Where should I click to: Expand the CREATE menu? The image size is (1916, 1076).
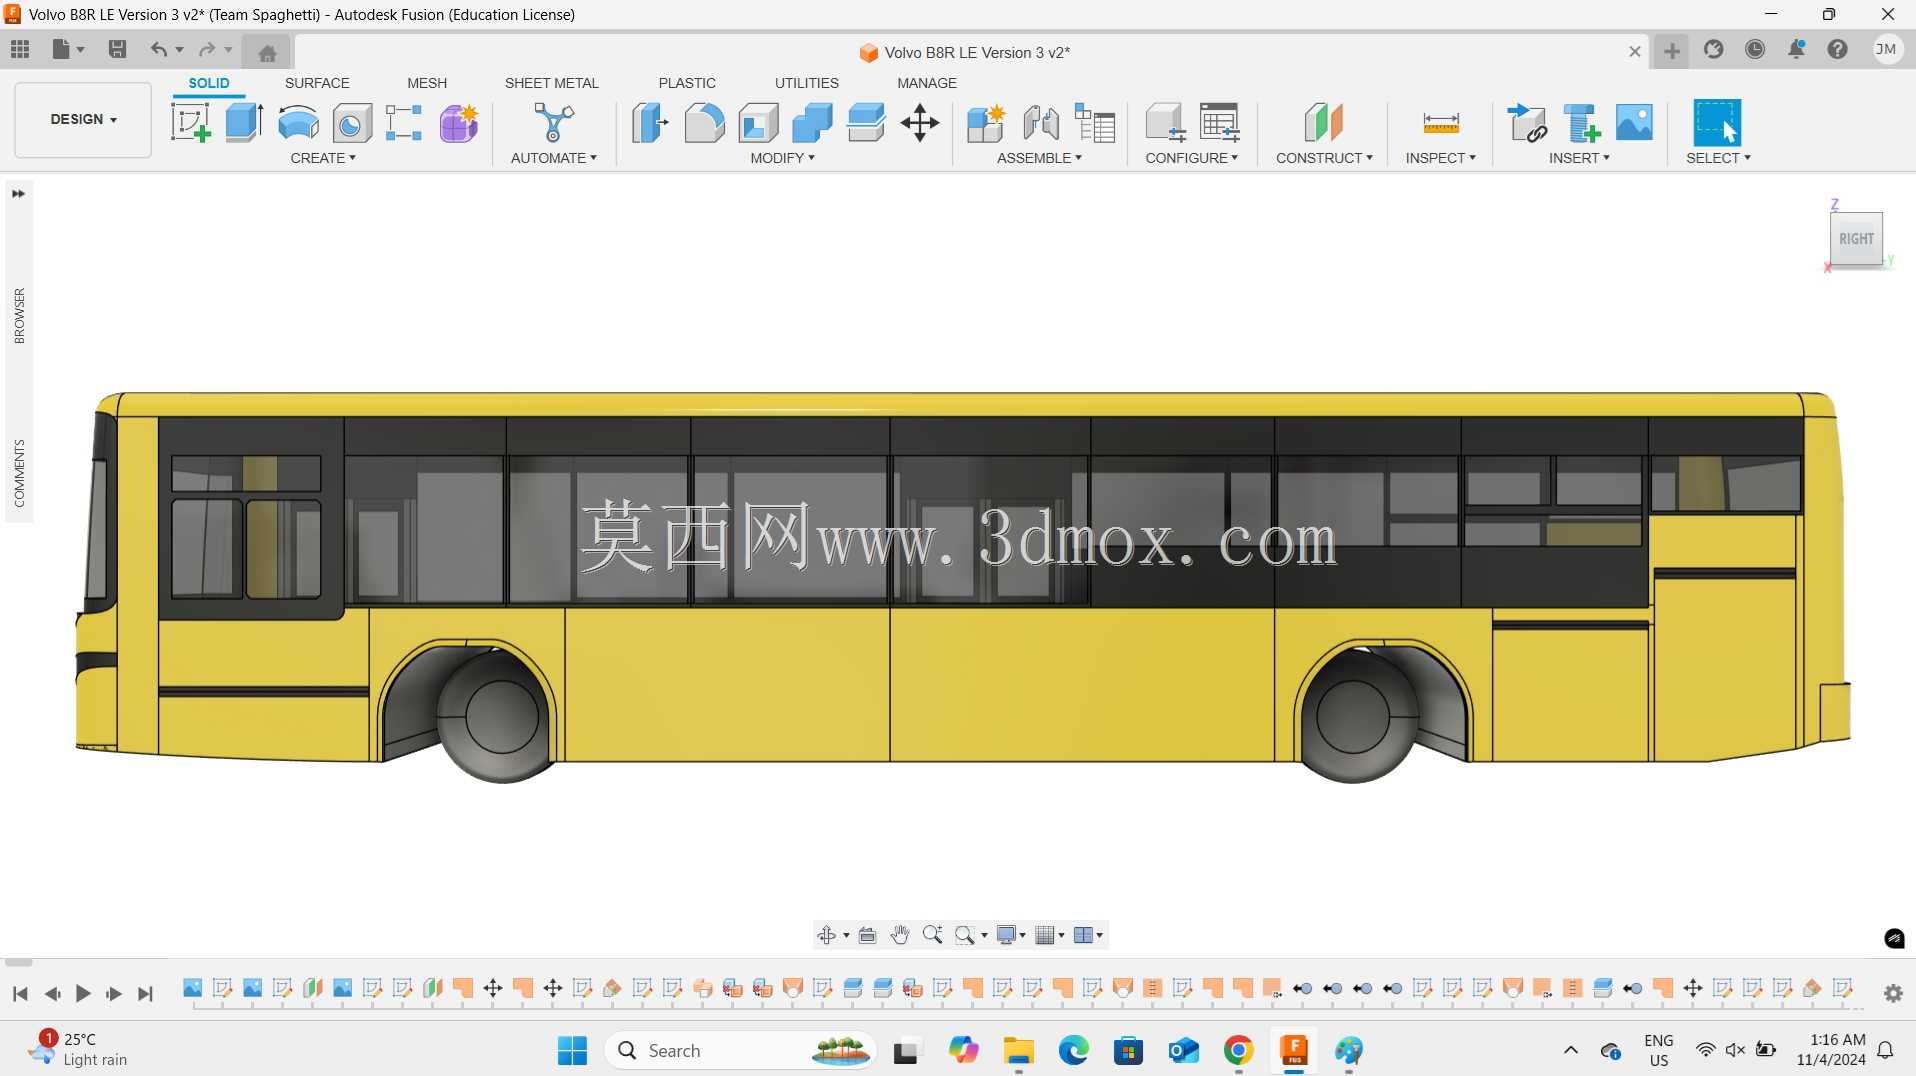323,158
